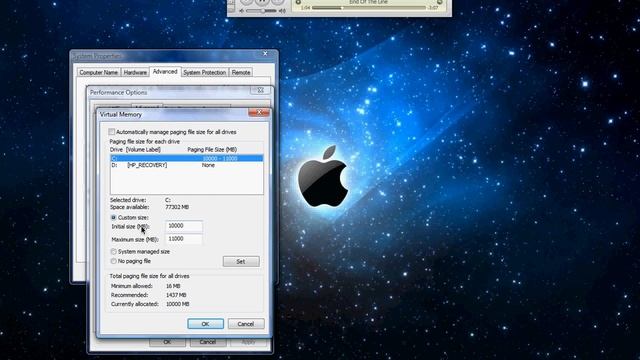Click OK in the Performance Options window
640x360 pixels.
[167, 342]
